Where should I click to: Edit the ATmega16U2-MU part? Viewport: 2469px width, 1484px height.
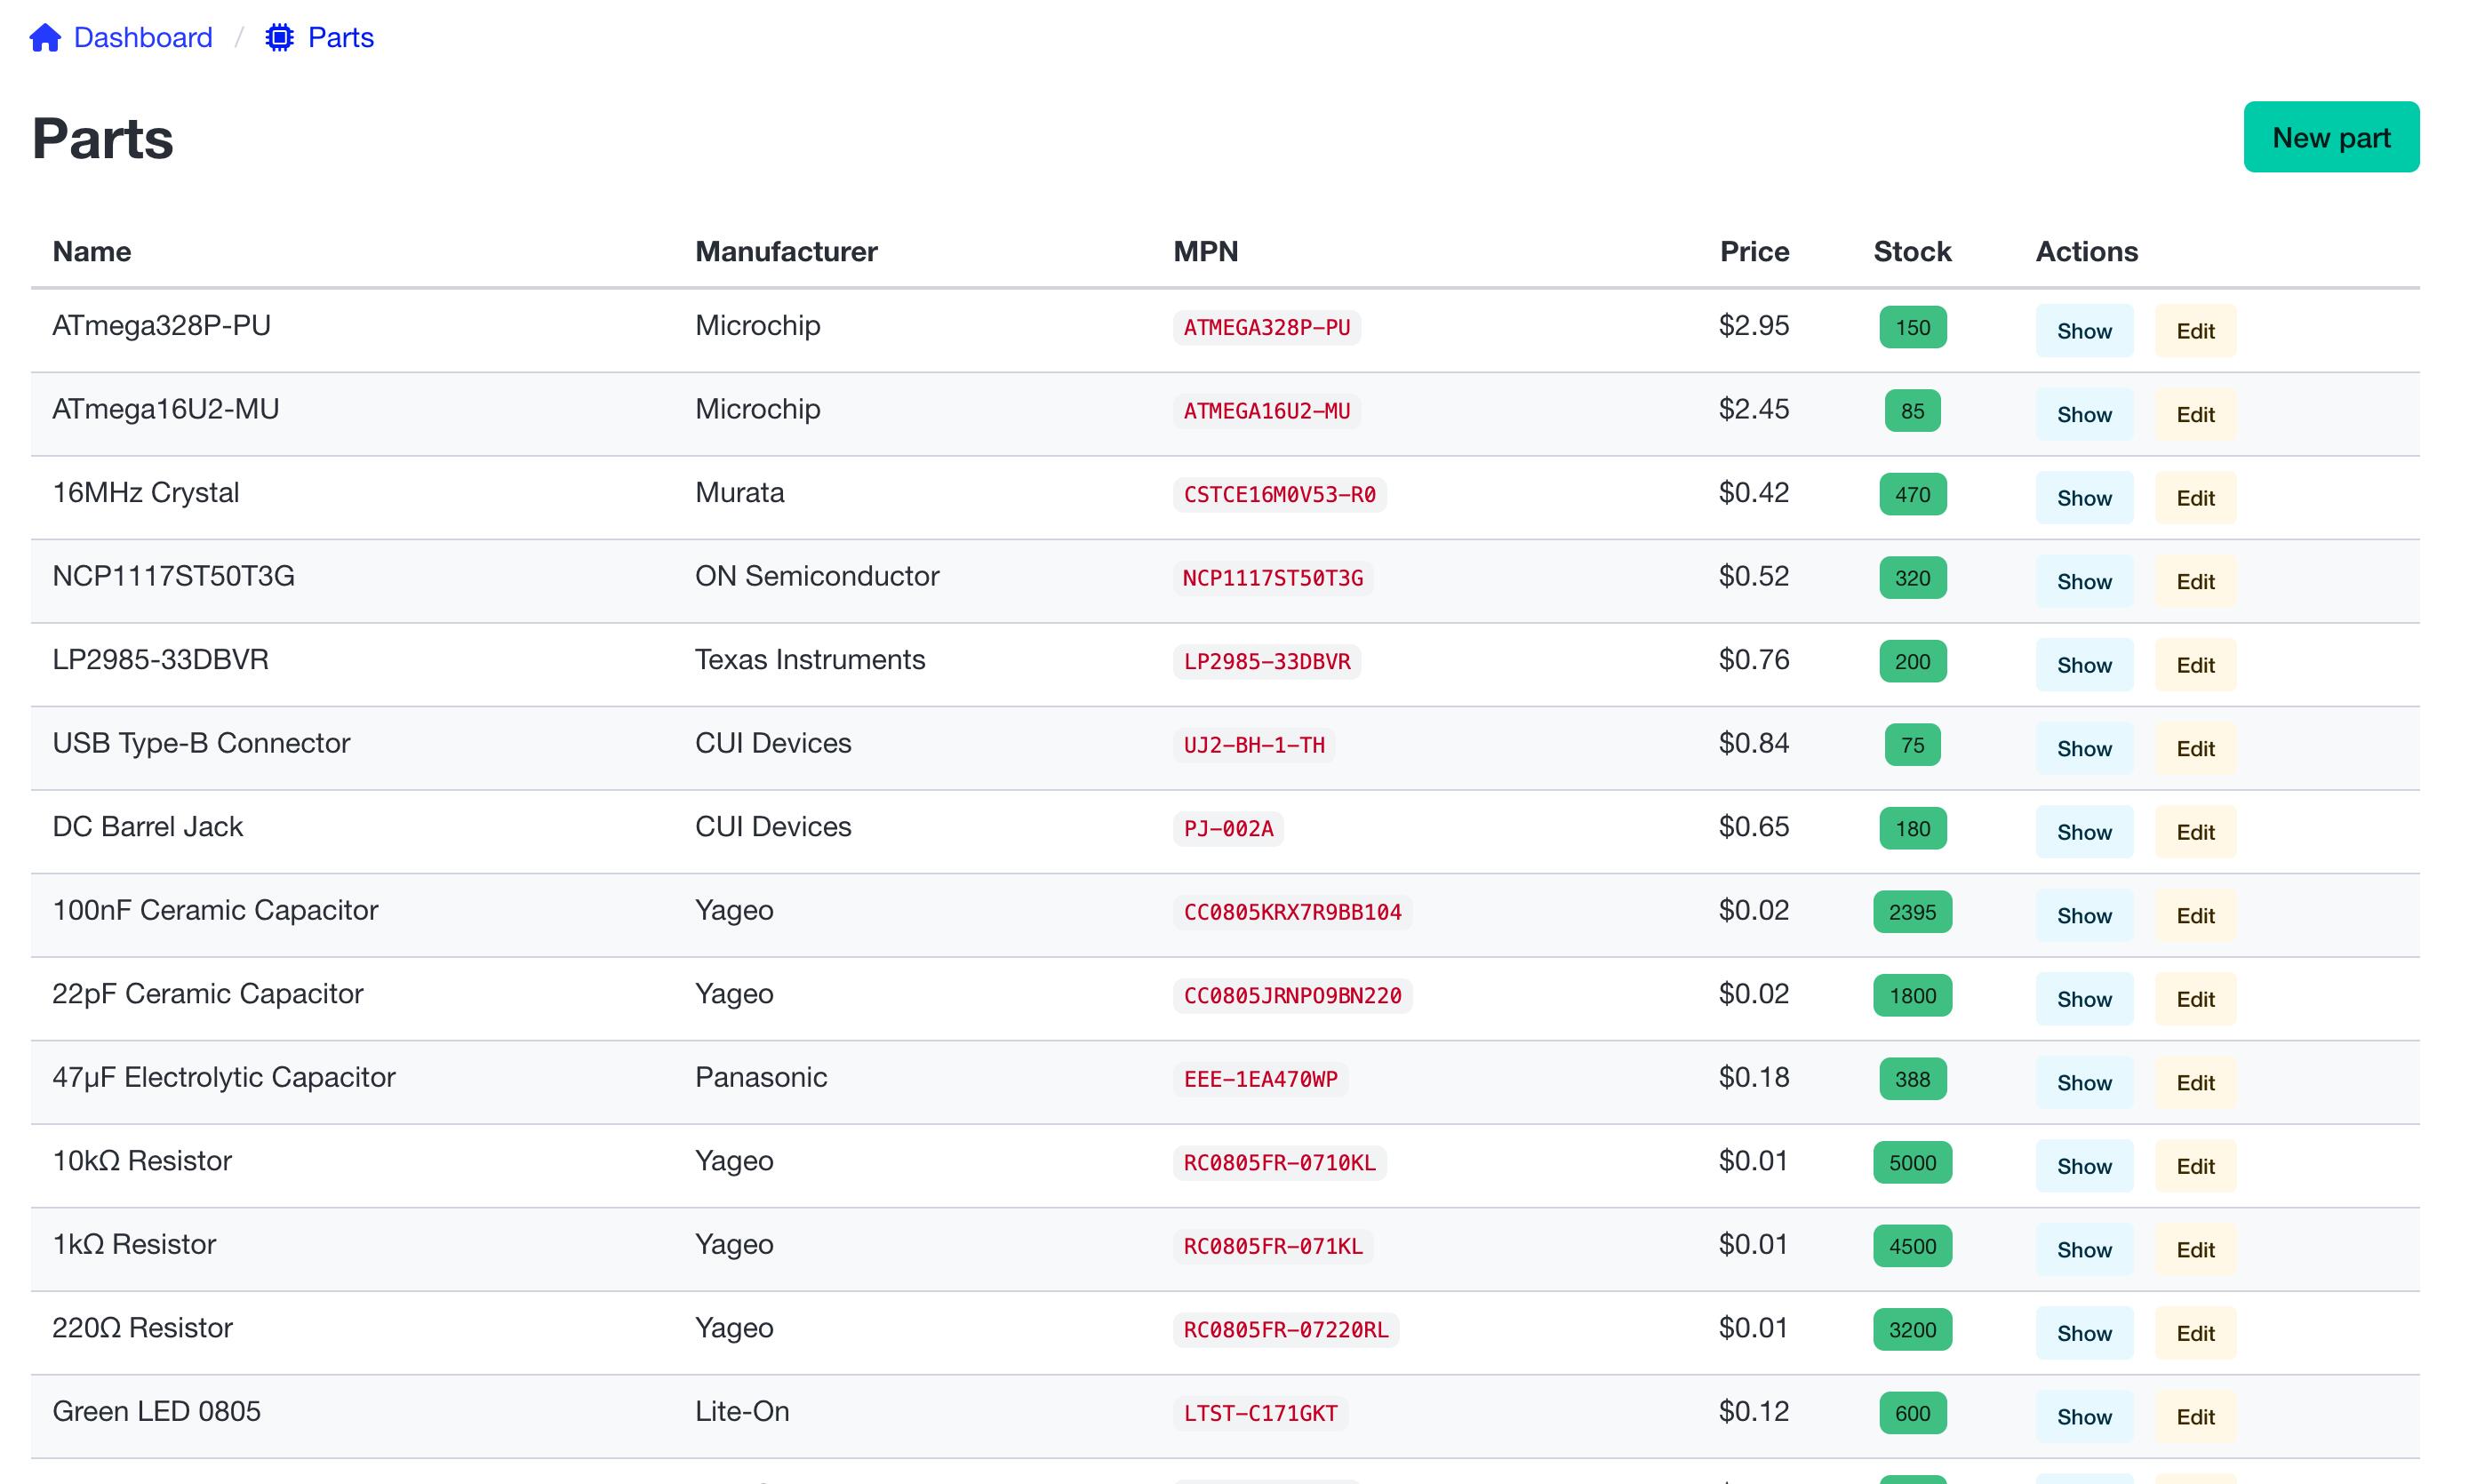pyautogui.click(x=2194, y=414)
